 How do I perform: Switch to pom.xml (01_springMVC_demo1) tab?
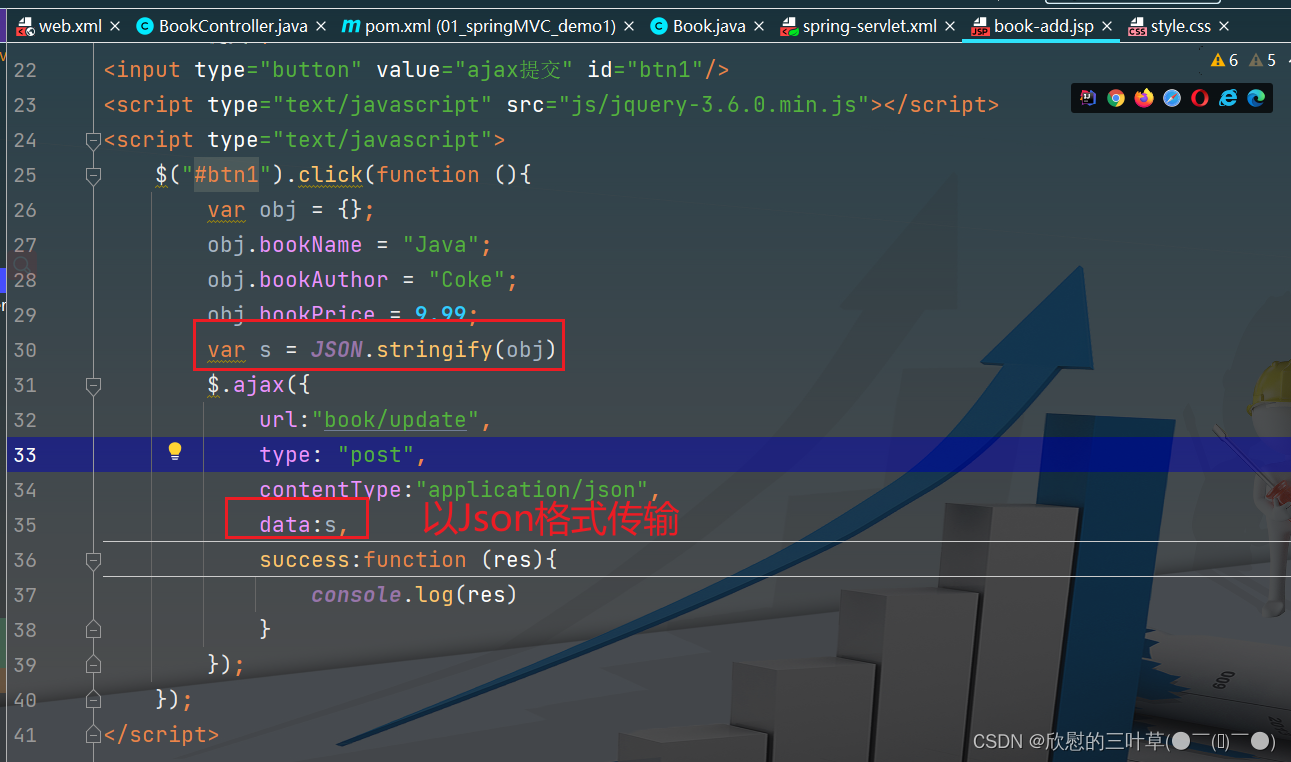point(490,26)
